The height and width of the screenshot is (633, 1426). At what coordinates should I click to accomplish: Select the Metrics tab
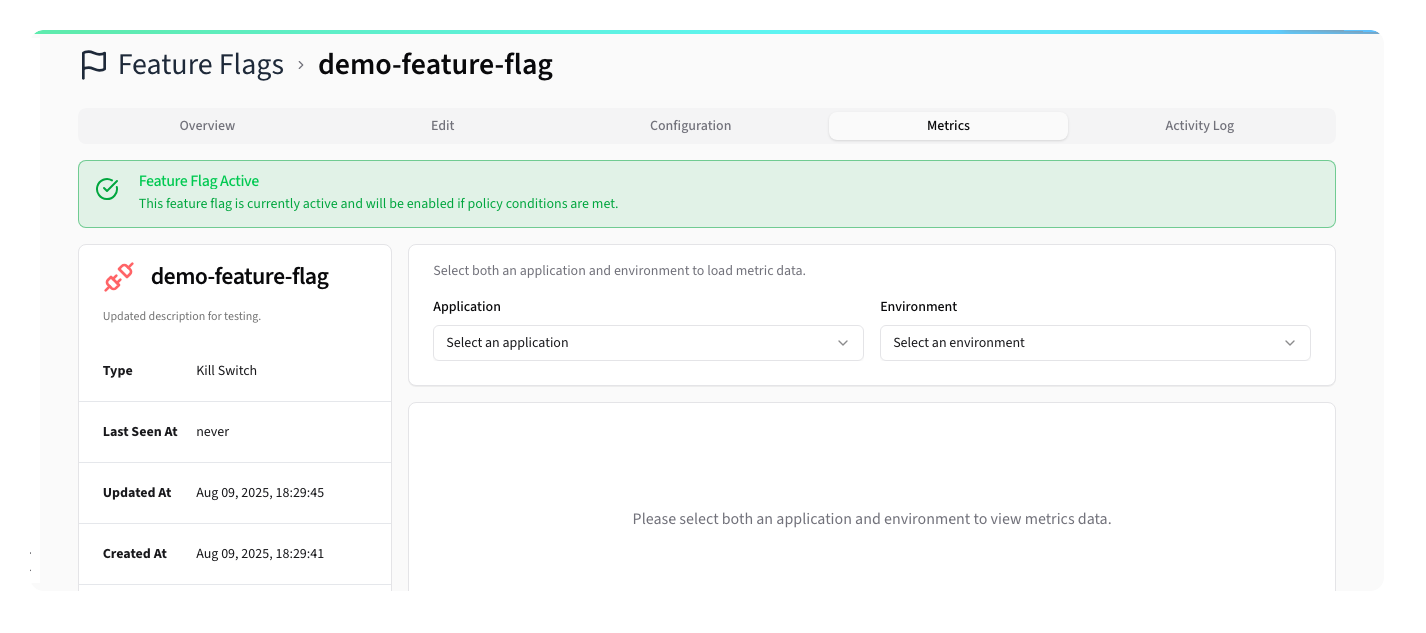(948, 125)
